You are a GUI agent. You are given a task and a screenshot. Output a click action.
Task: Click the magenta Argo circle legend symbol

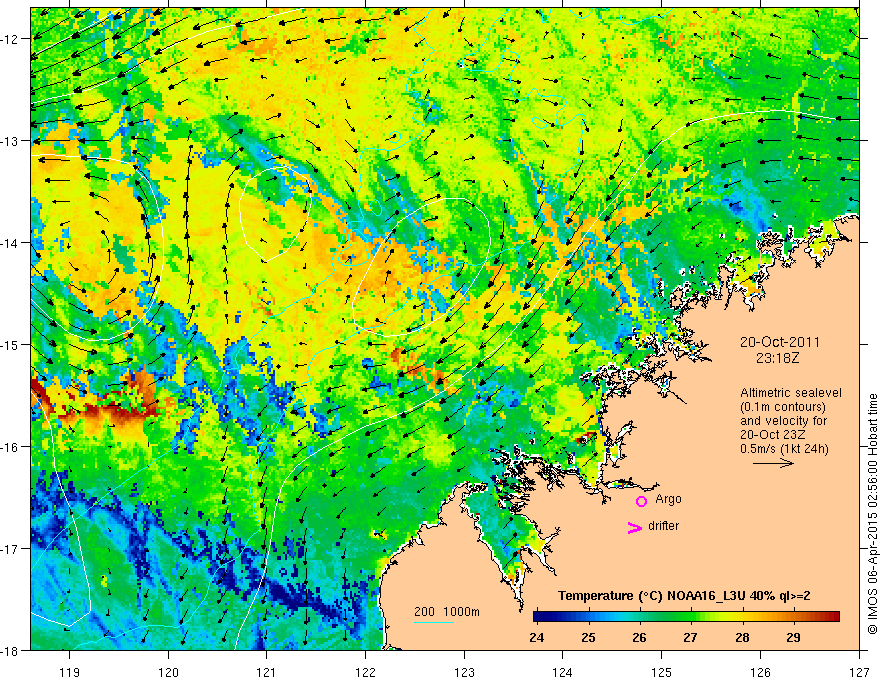click(x=641, y=501)
